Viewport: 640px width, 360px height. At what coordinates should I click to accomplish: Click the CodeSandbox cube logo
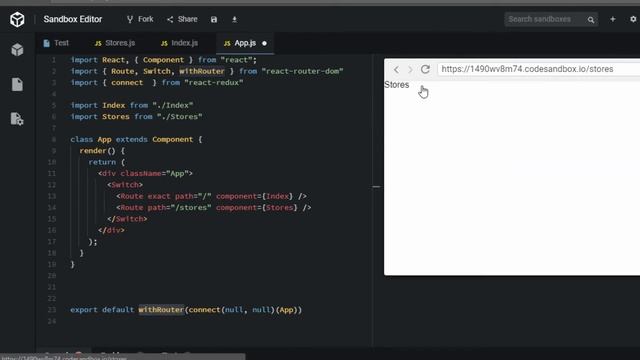tap(17, 19)
